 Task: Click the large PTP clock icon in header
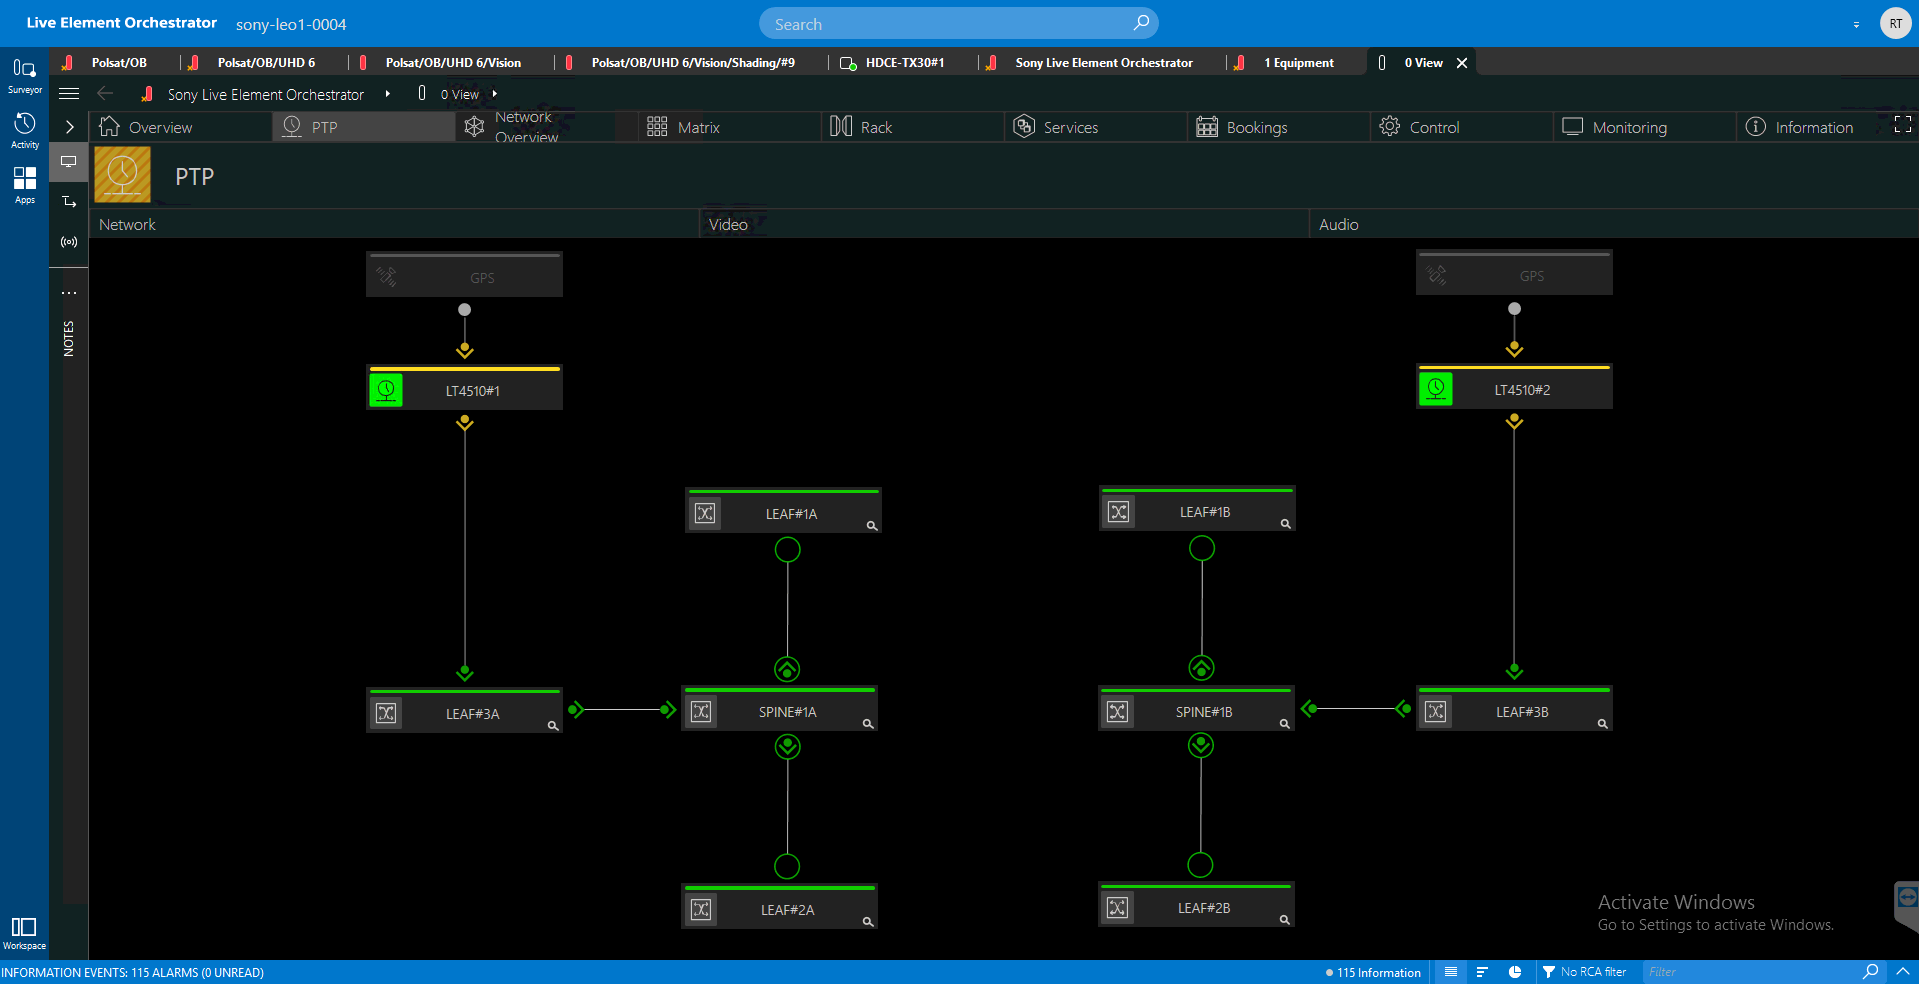[x=122, y=175]
